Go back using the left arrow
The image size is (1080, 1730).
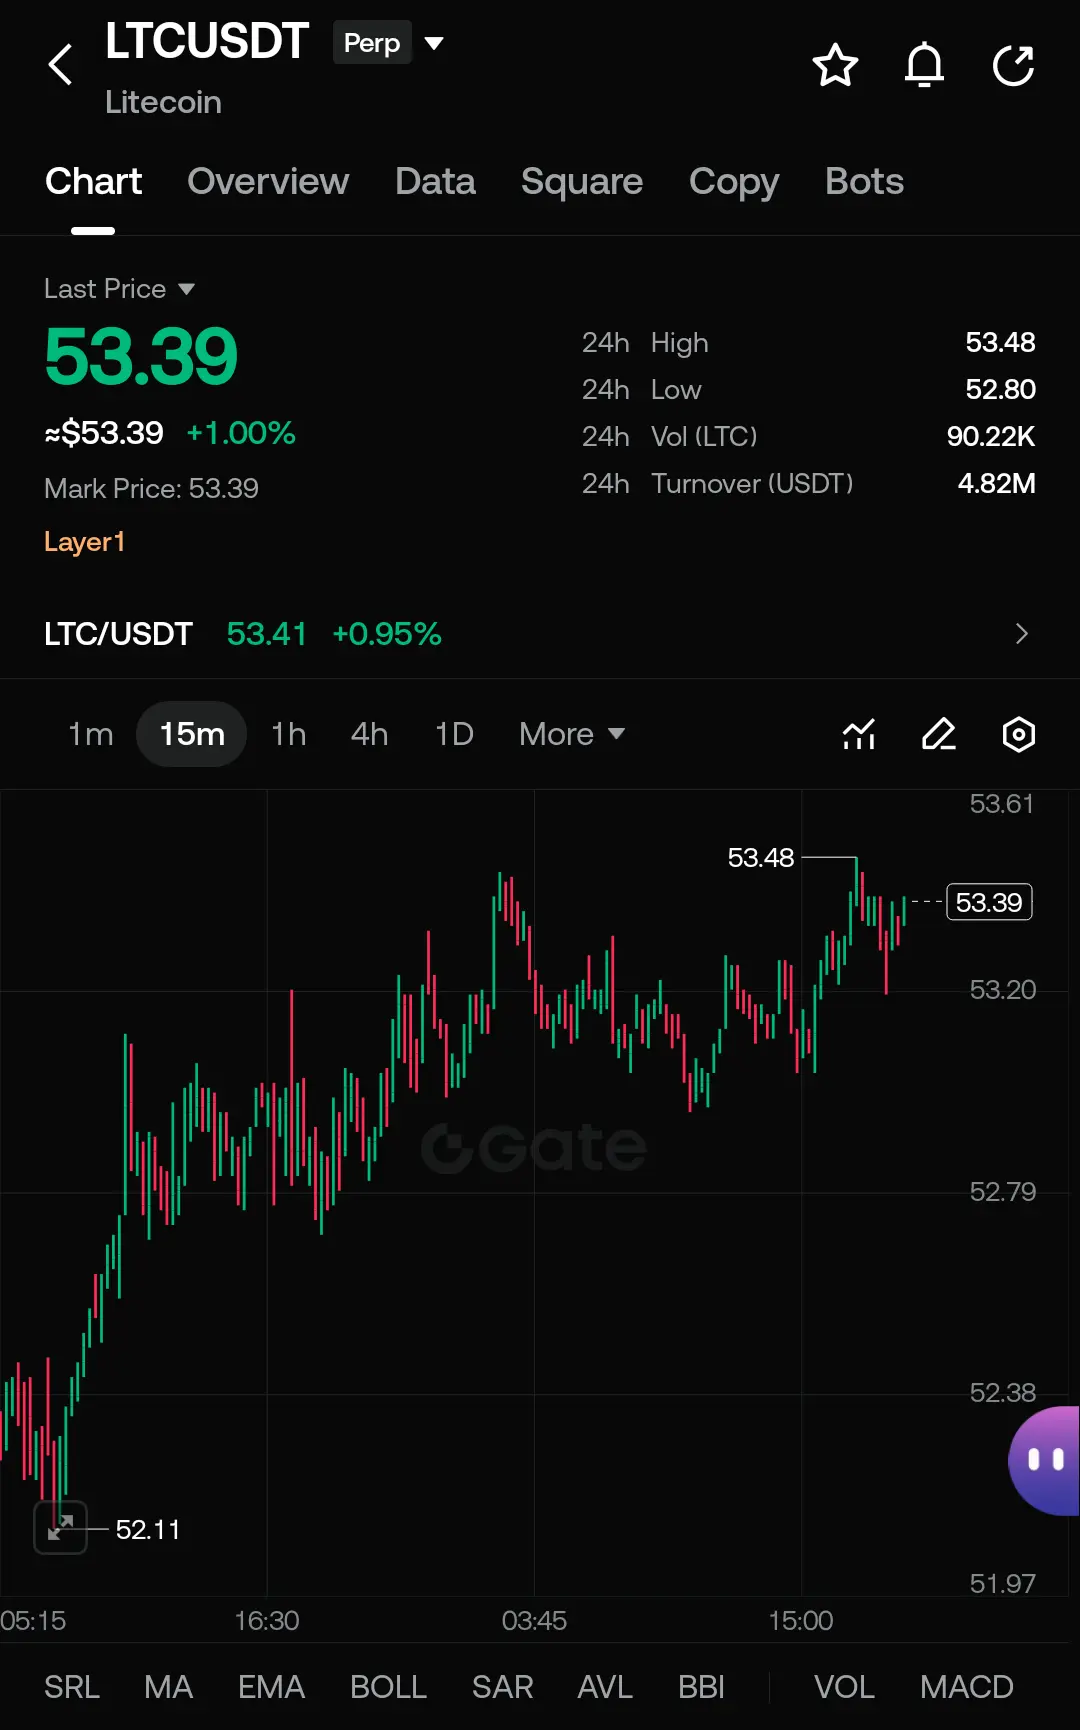(x=61, y=65)
